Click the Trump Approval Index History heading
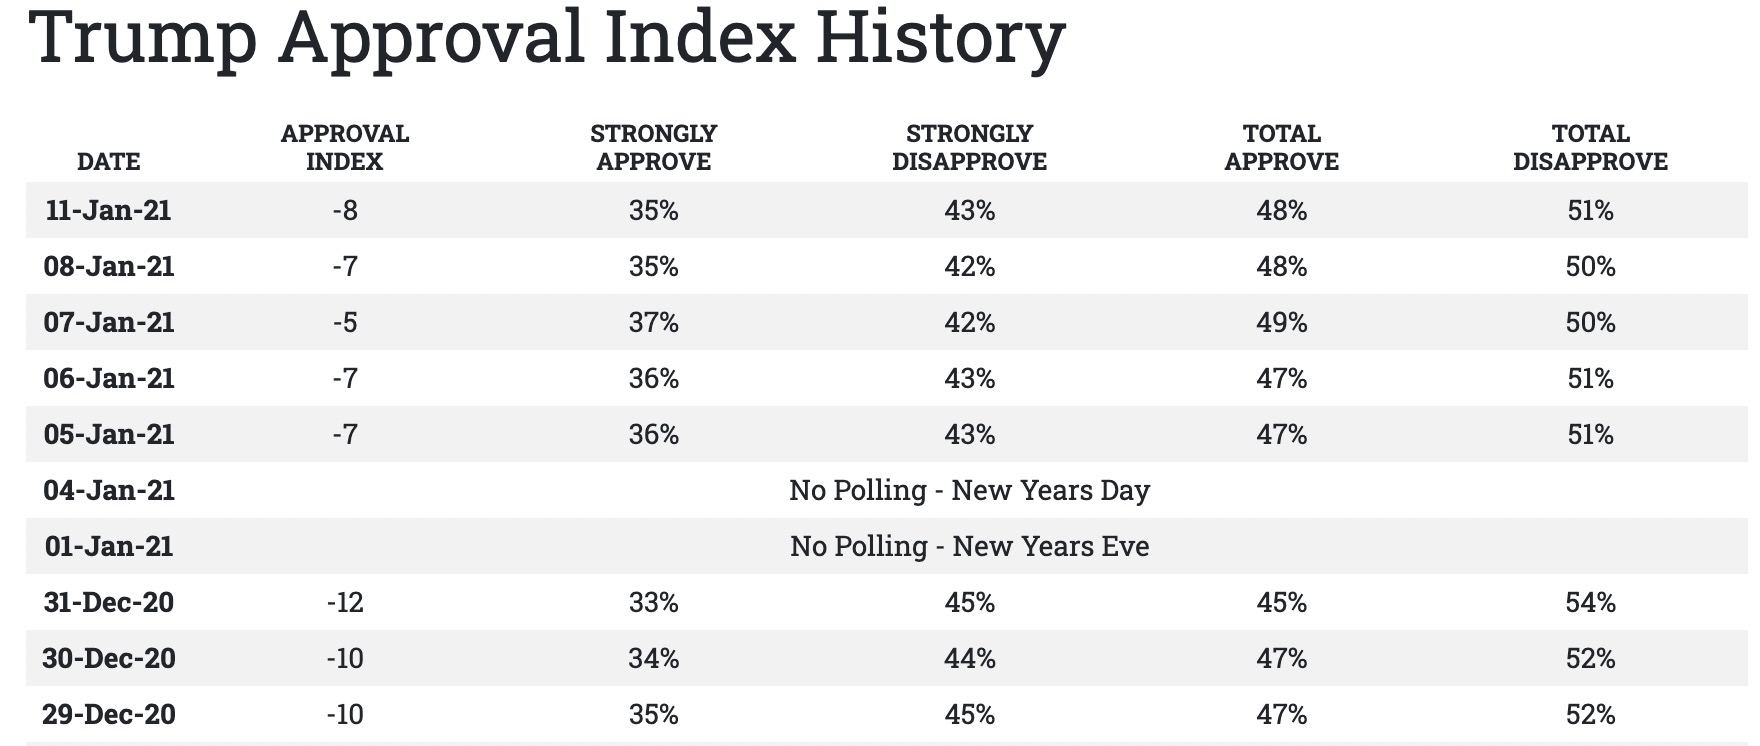Image resolution: width=1760 pixels, height=746 pixels. (x=548, y=38)
